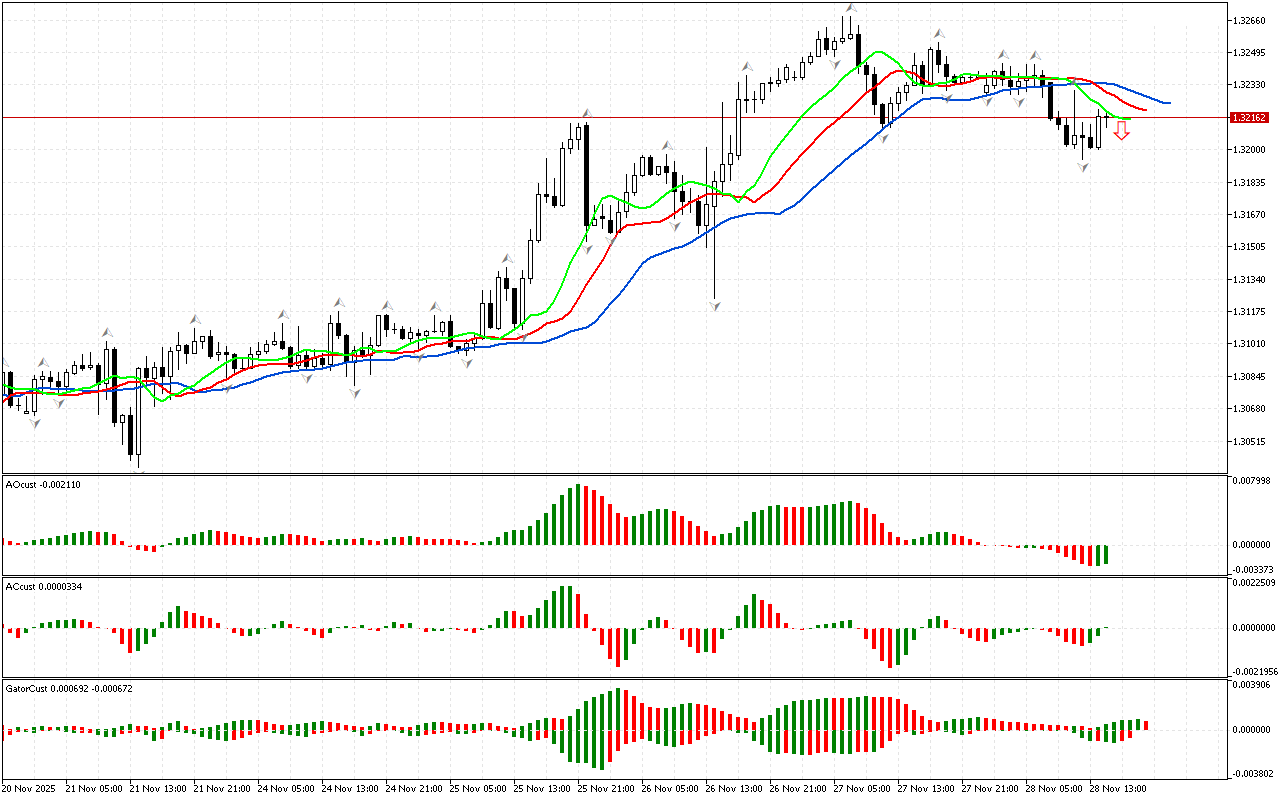
Task: Click the 28 Nov 13:00 time label
Action: tap(1116, 788)
